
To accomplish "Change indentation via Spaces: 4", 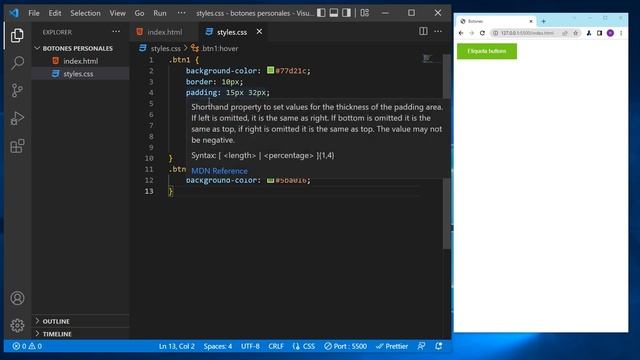I will pos(218,346).
